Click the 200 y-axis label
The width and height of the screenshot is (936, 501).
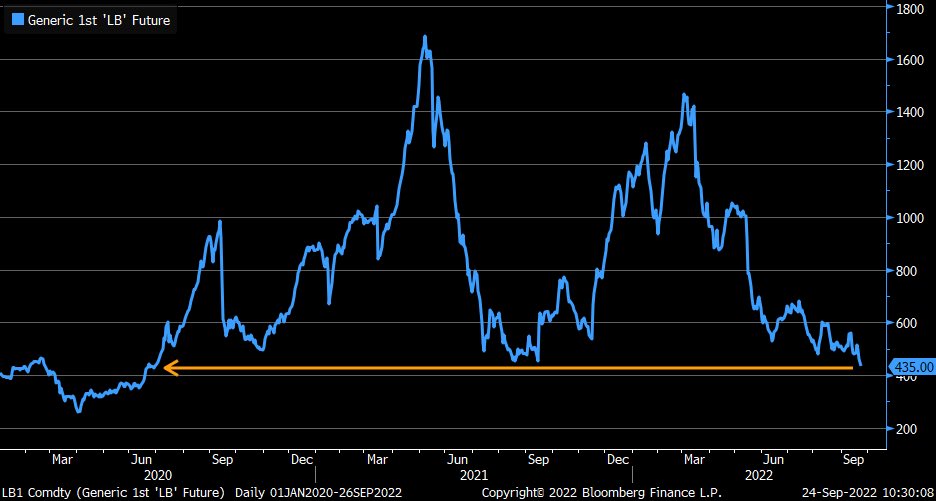[905, 429]
